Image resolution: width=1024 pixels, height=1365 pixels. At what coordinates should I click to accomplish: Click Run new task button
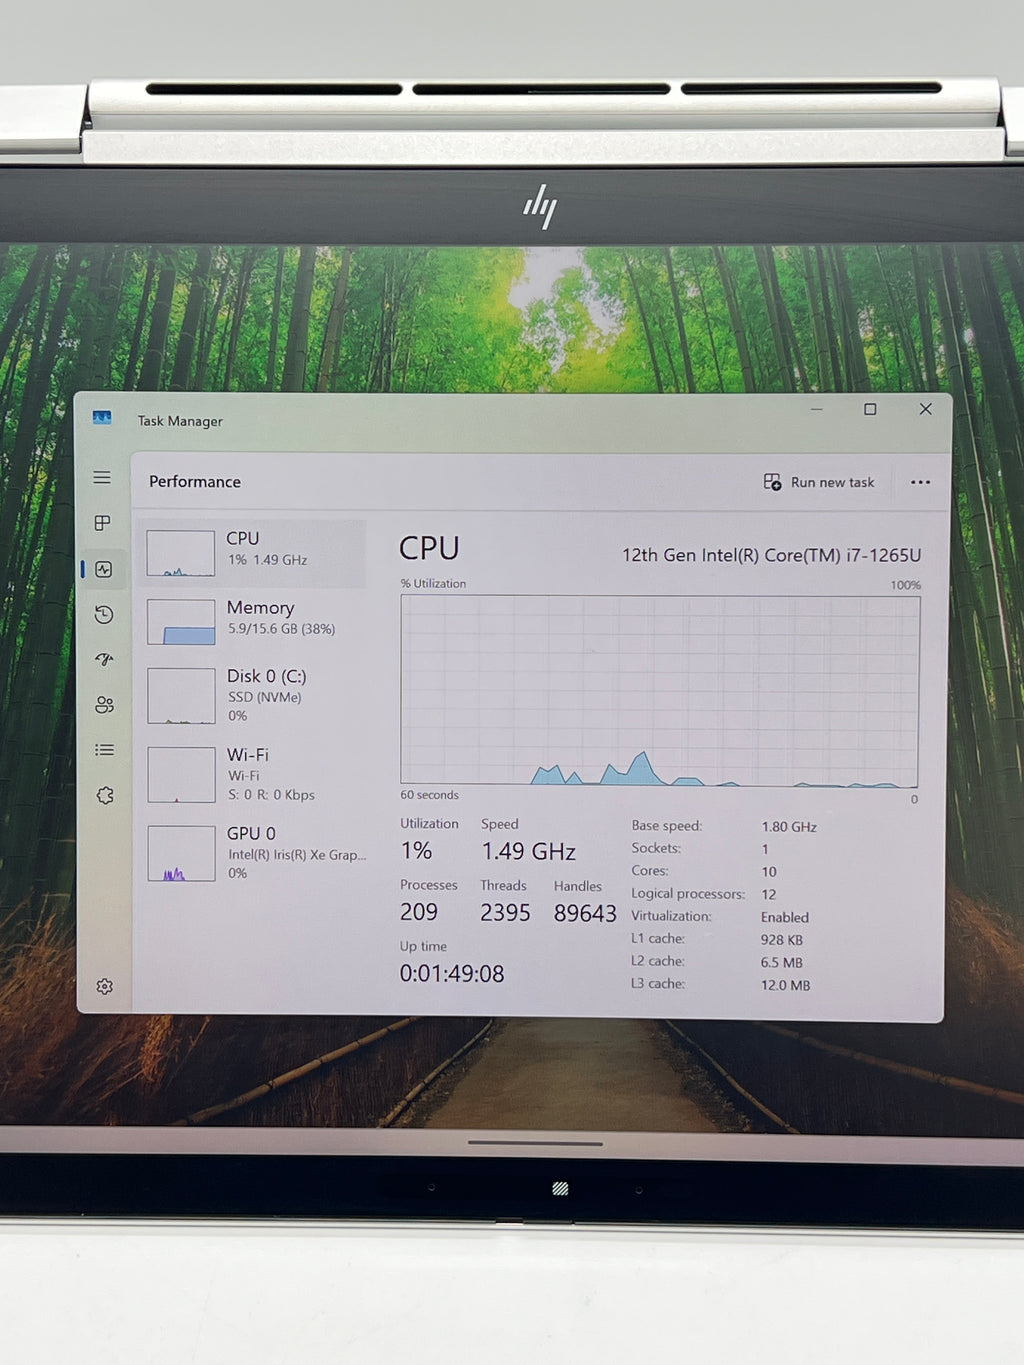point(819,482)
